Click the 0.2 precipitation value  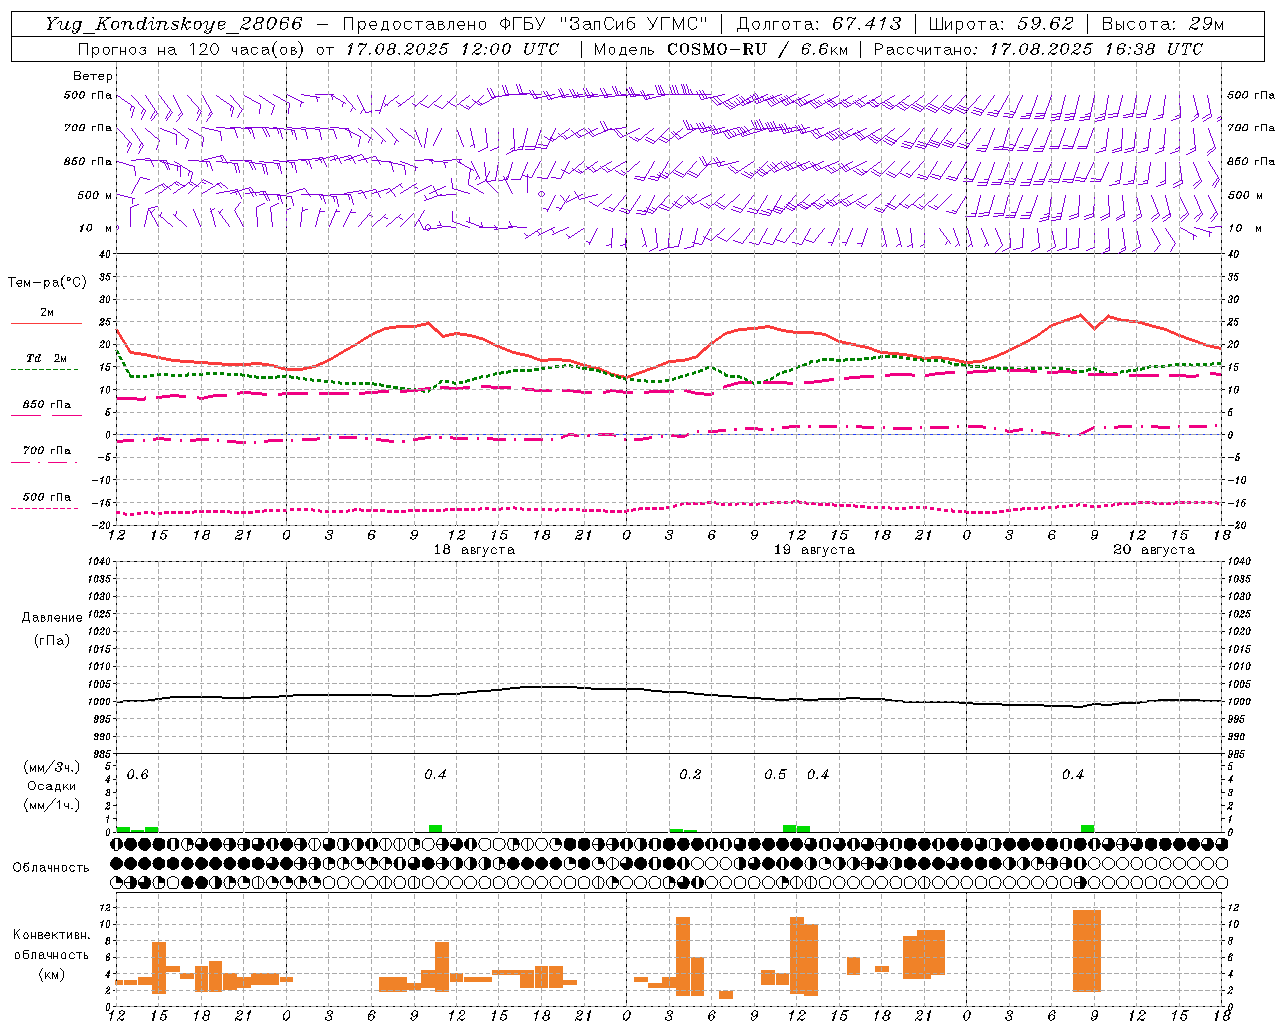point(690,775)
